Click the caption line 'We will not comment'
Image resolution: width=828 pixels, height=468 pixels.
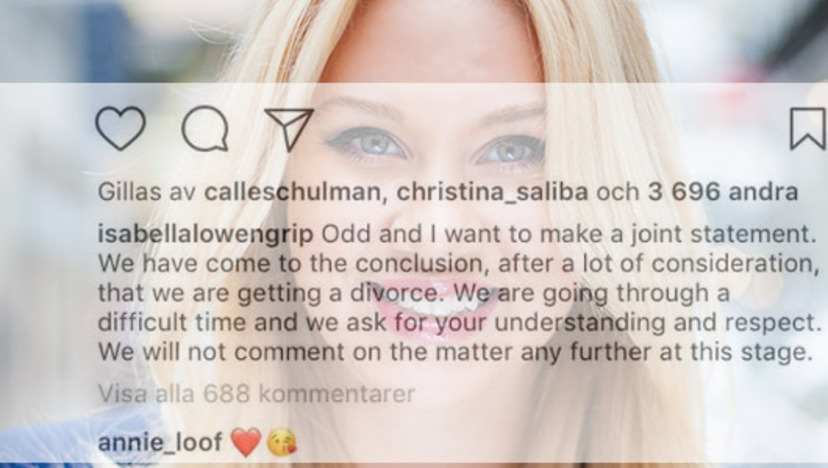455,352
